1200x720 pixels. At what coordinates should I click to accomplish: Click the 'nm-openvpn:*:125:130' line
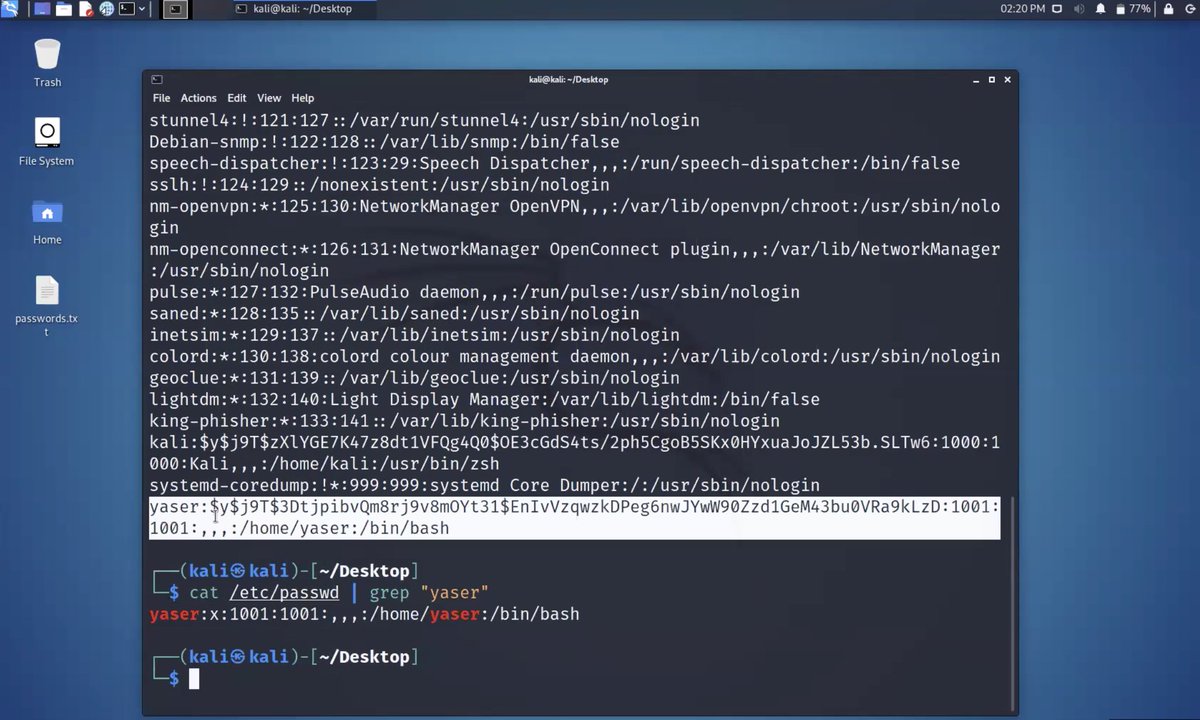point(574,217)
